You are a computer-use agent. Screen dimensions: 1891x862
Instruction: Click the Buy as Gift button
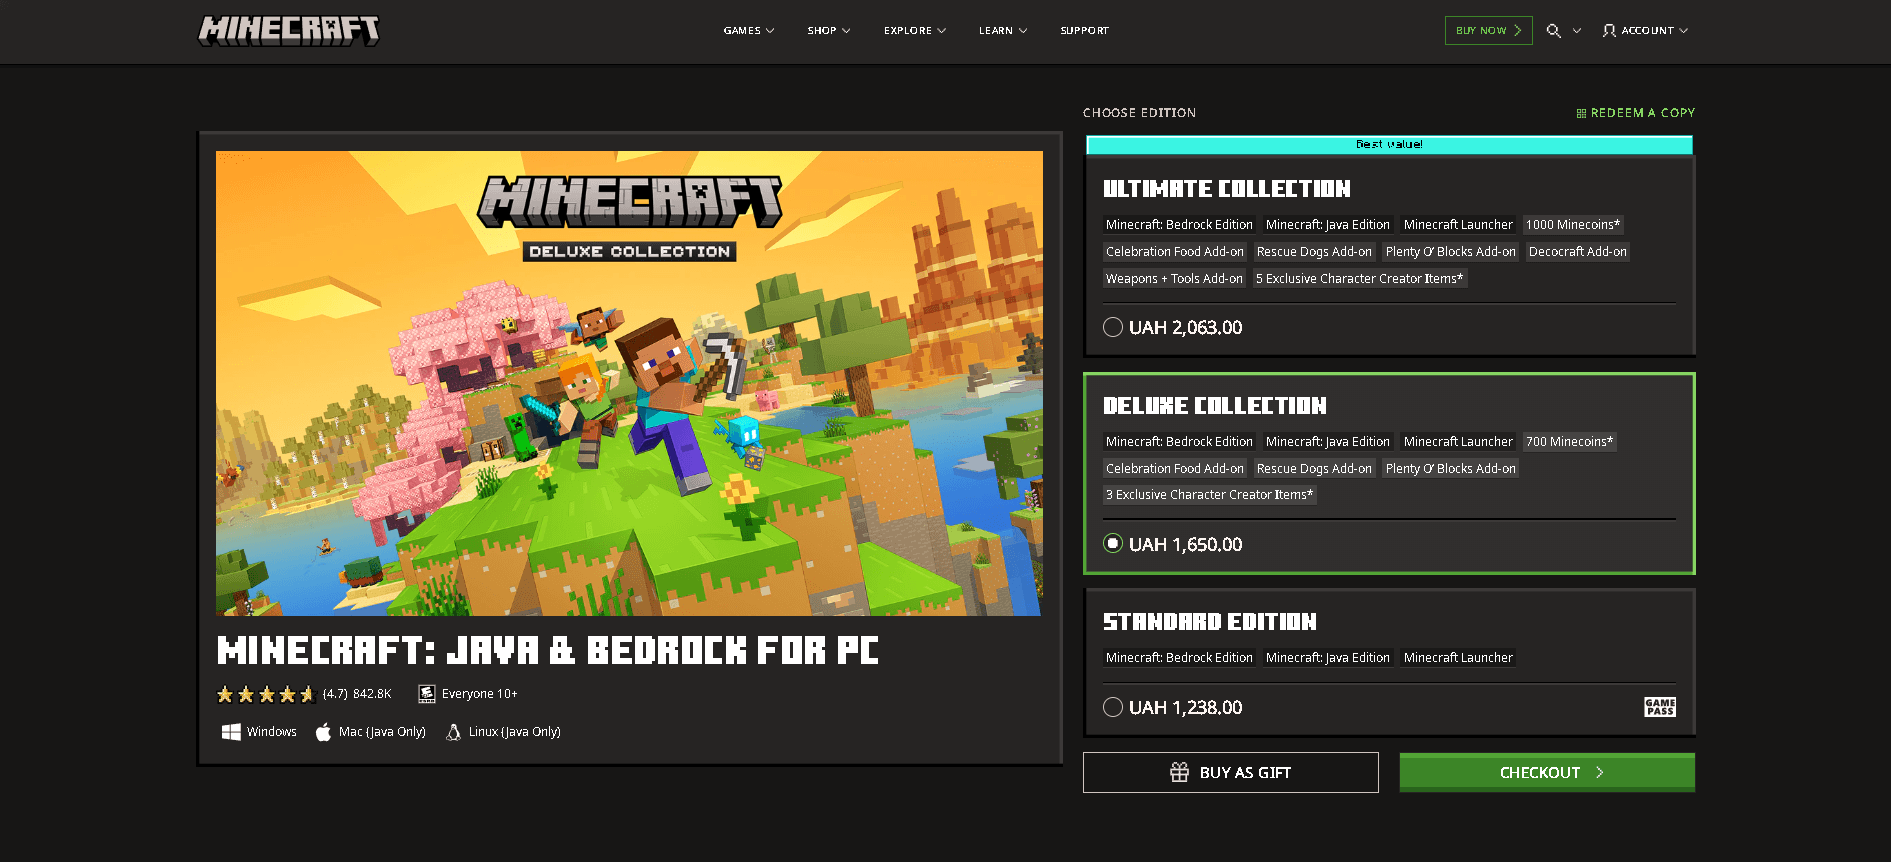1231,772
